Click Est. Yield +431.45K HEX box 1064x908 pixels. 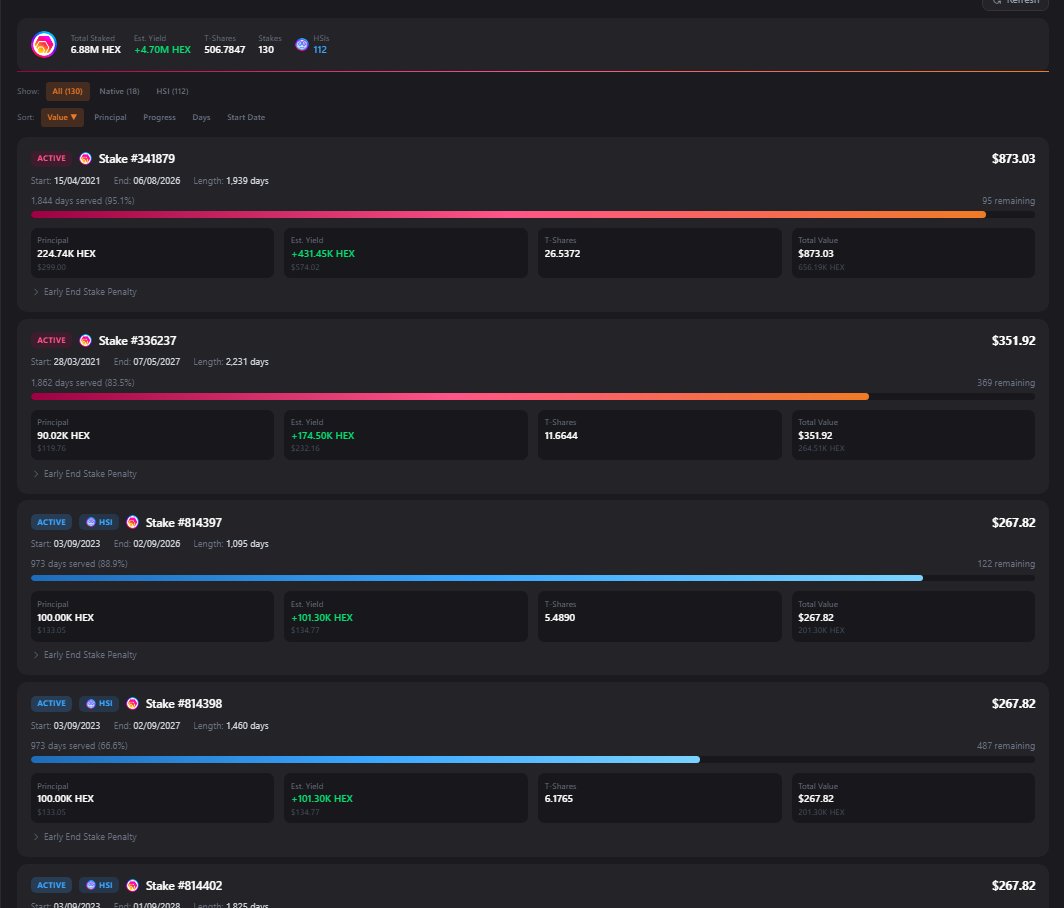click(406, 253)
